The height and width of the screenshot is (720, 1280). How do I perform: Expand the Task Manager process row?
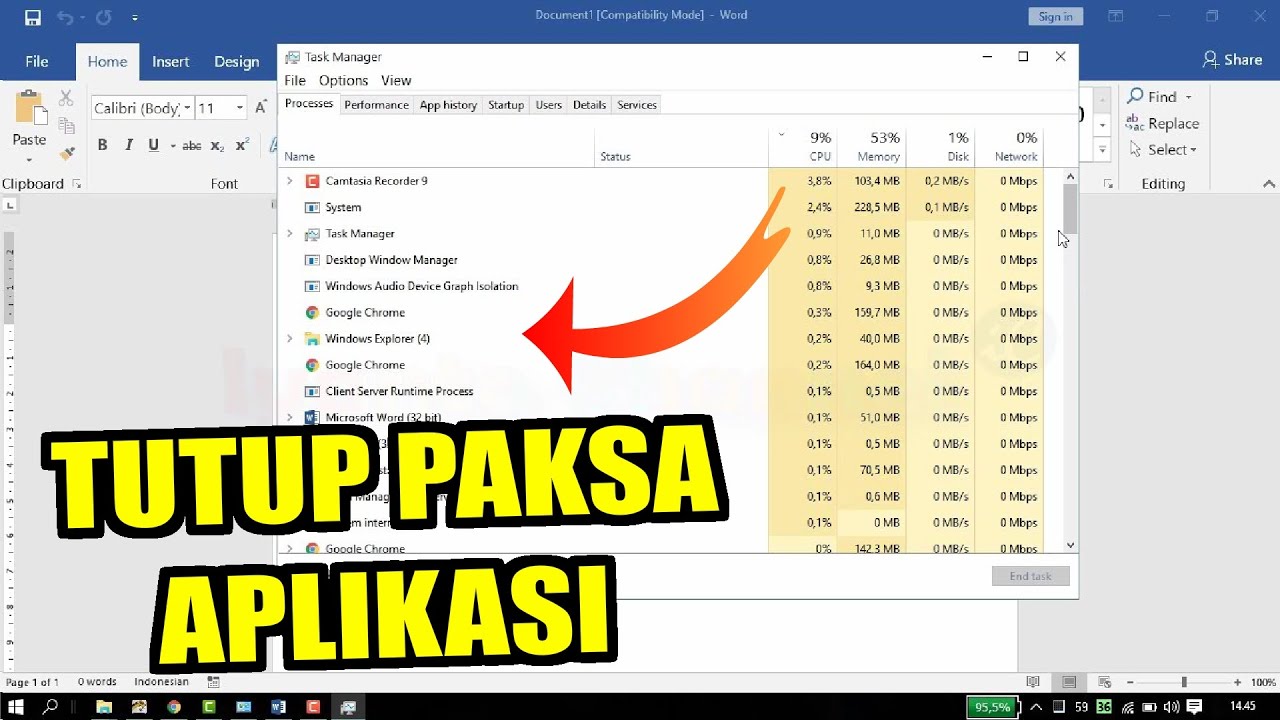click(290, 233)
